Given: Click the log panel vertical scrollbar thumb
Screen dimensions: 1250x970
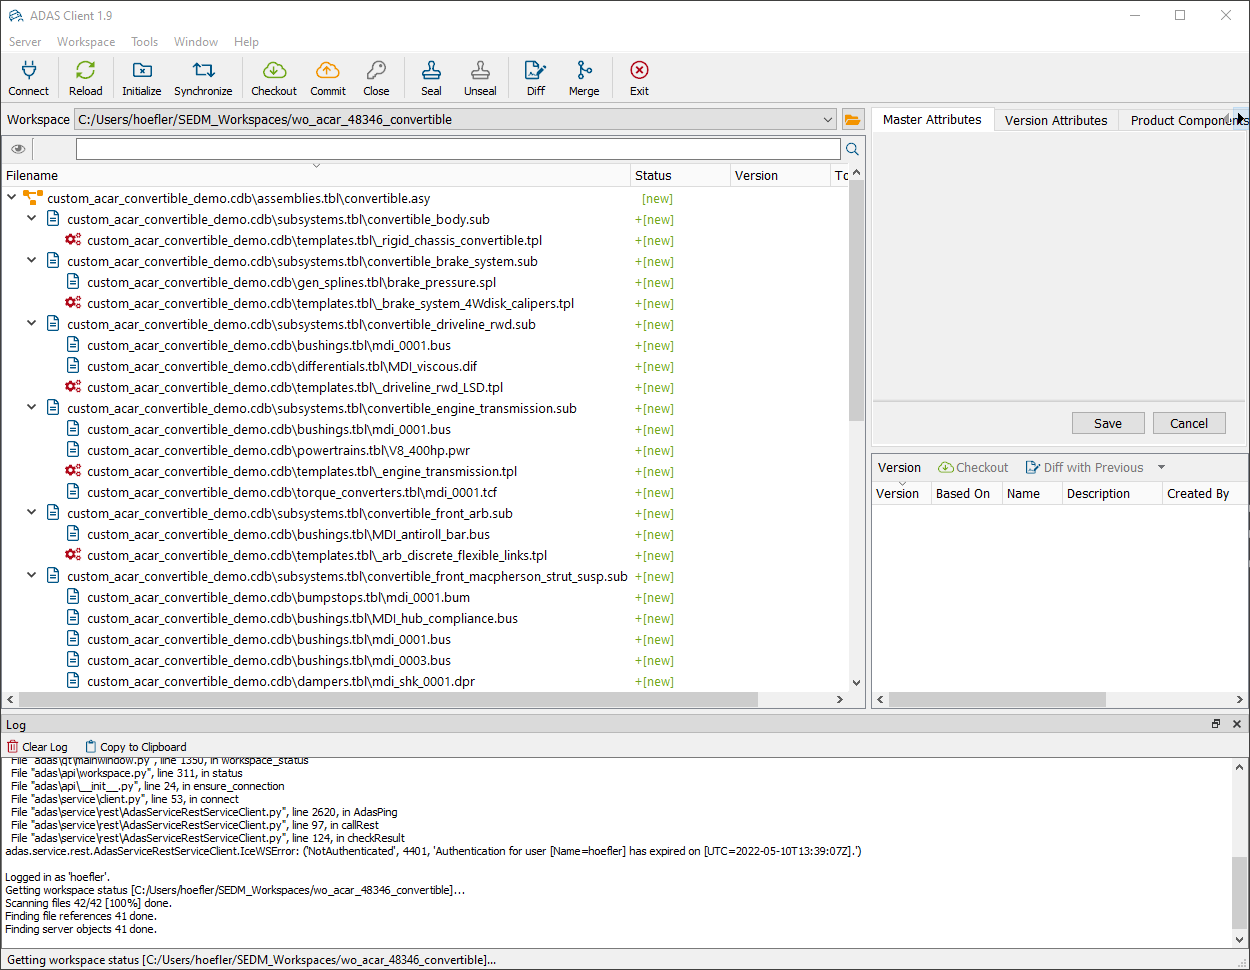Looking at the screenshot, I should (1240, 892).
